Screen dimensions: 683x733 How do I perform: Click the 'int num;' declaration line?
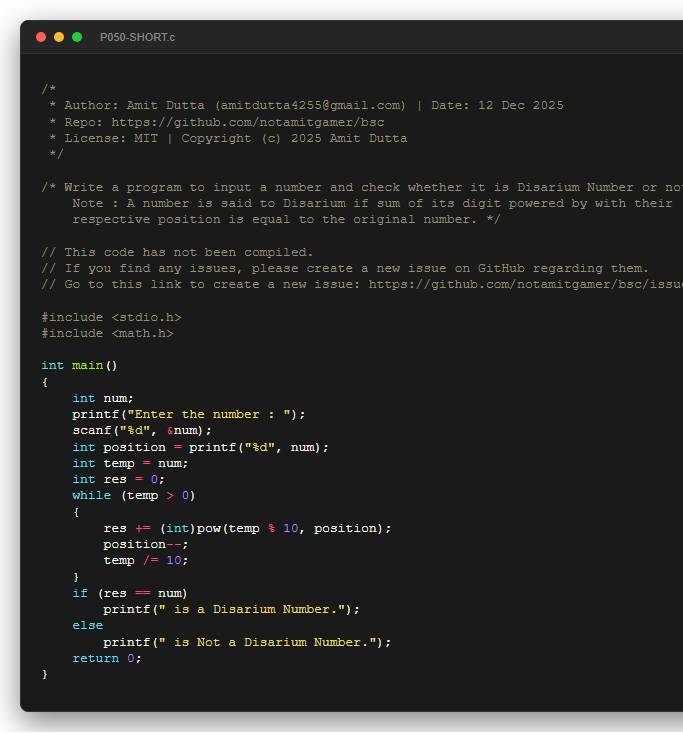103,398
